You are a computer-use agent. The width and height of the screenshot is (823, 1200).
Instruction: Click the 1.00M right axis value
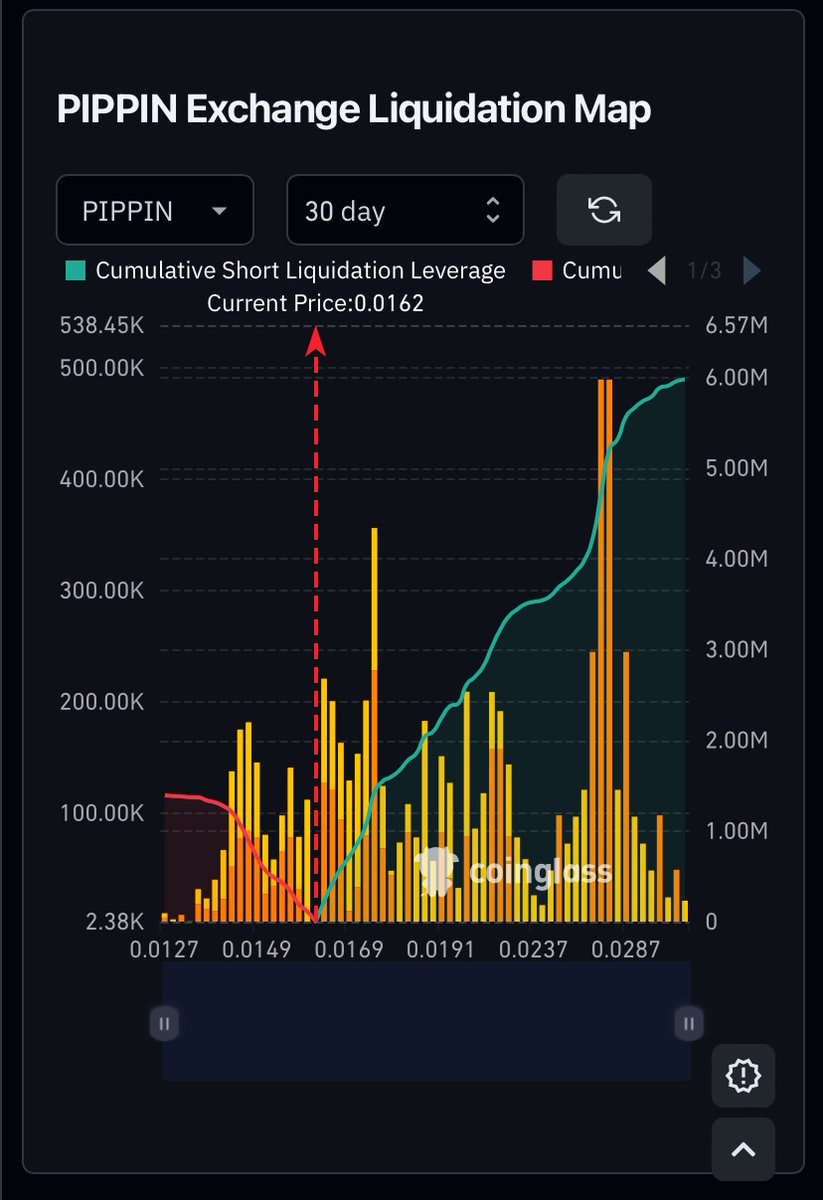point(736,831)
